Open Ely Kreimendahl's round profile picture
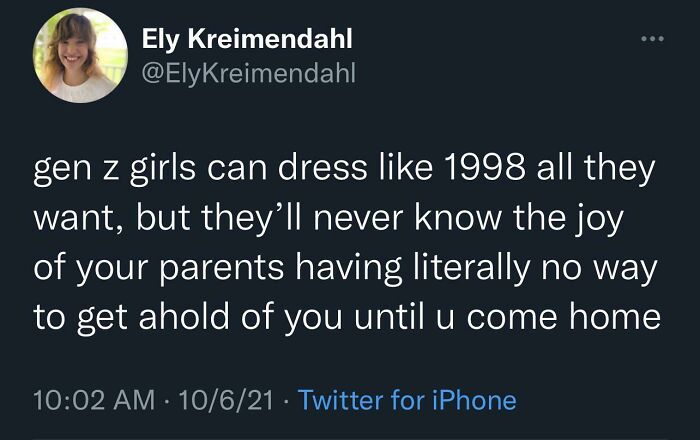Viewport: 700px width, 440px height. point(80,55)
